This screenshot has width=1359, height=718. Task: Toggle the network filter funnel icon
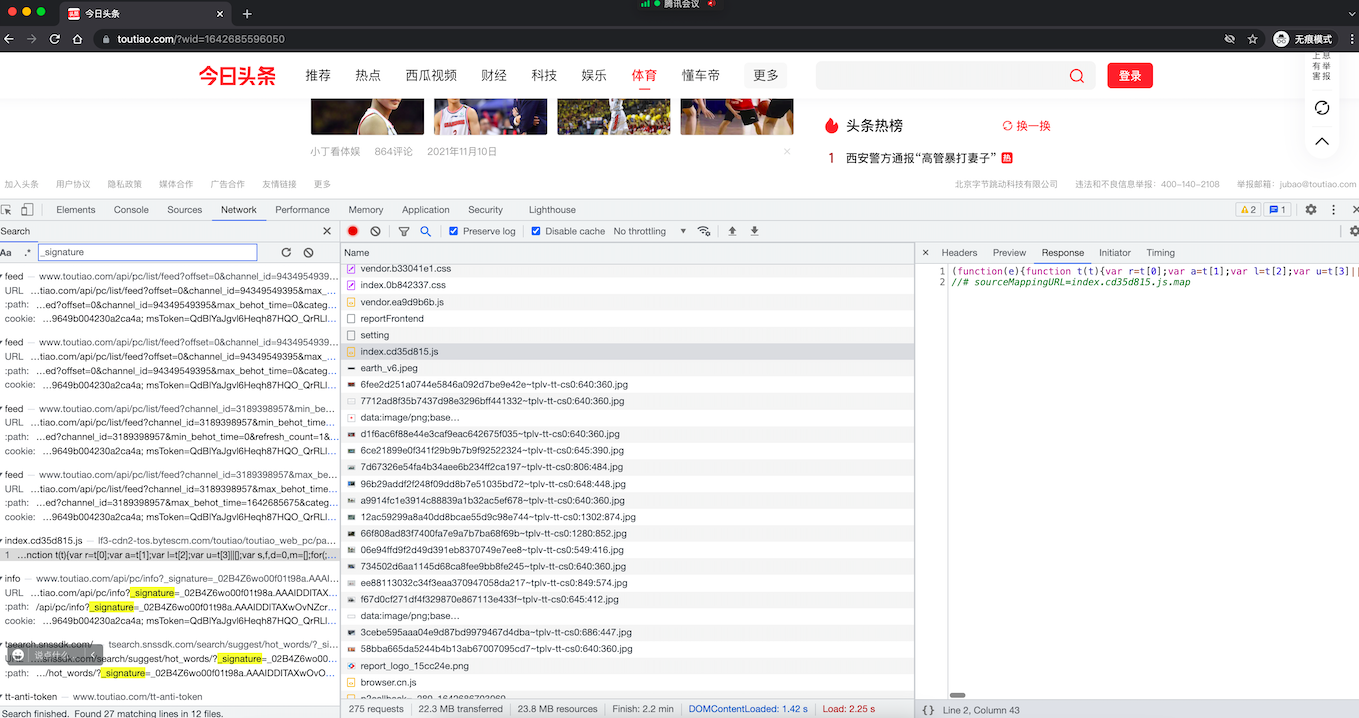click(404, 231)
